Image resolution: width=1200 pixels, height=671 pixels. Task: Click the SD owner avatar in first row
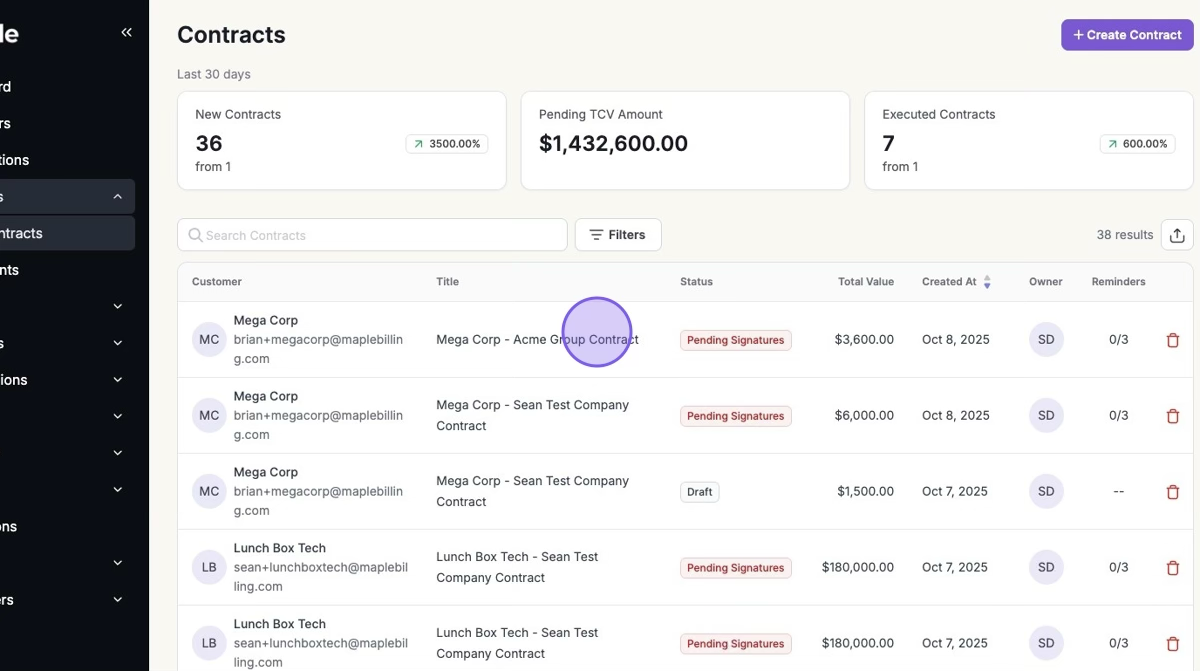point(1046,340)
